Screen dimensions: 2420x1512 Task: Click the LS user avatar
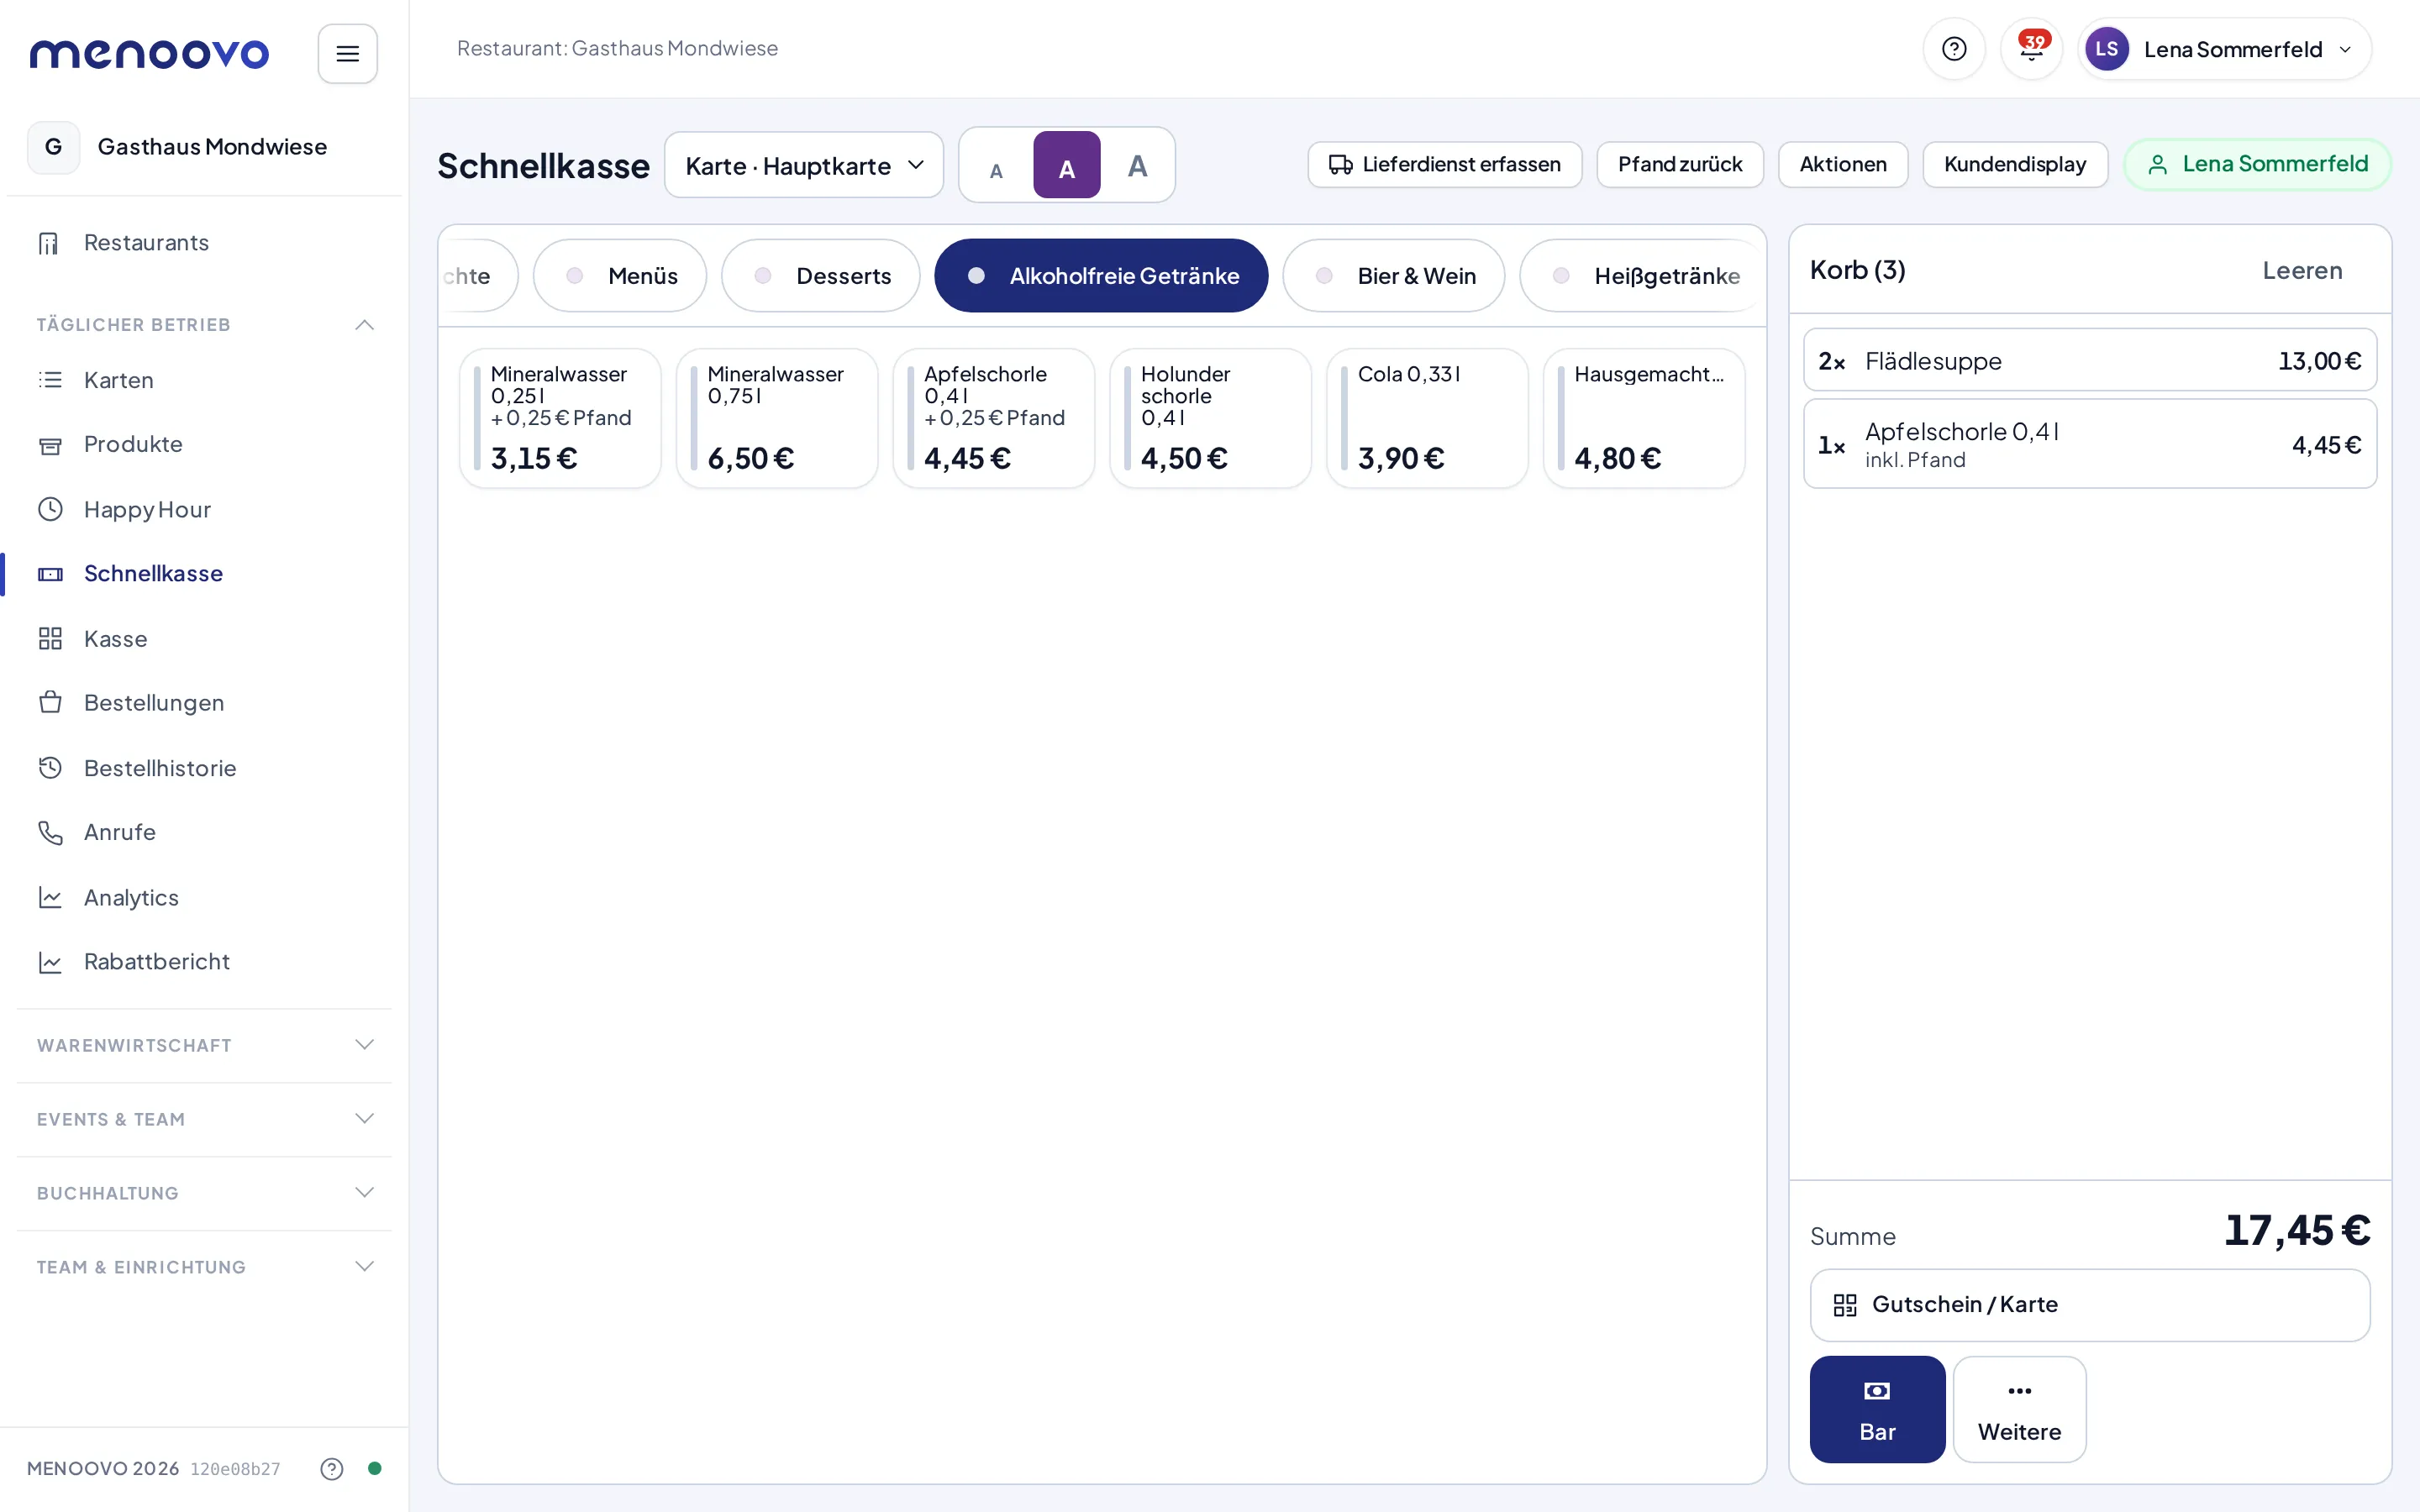coord(2106,49)
